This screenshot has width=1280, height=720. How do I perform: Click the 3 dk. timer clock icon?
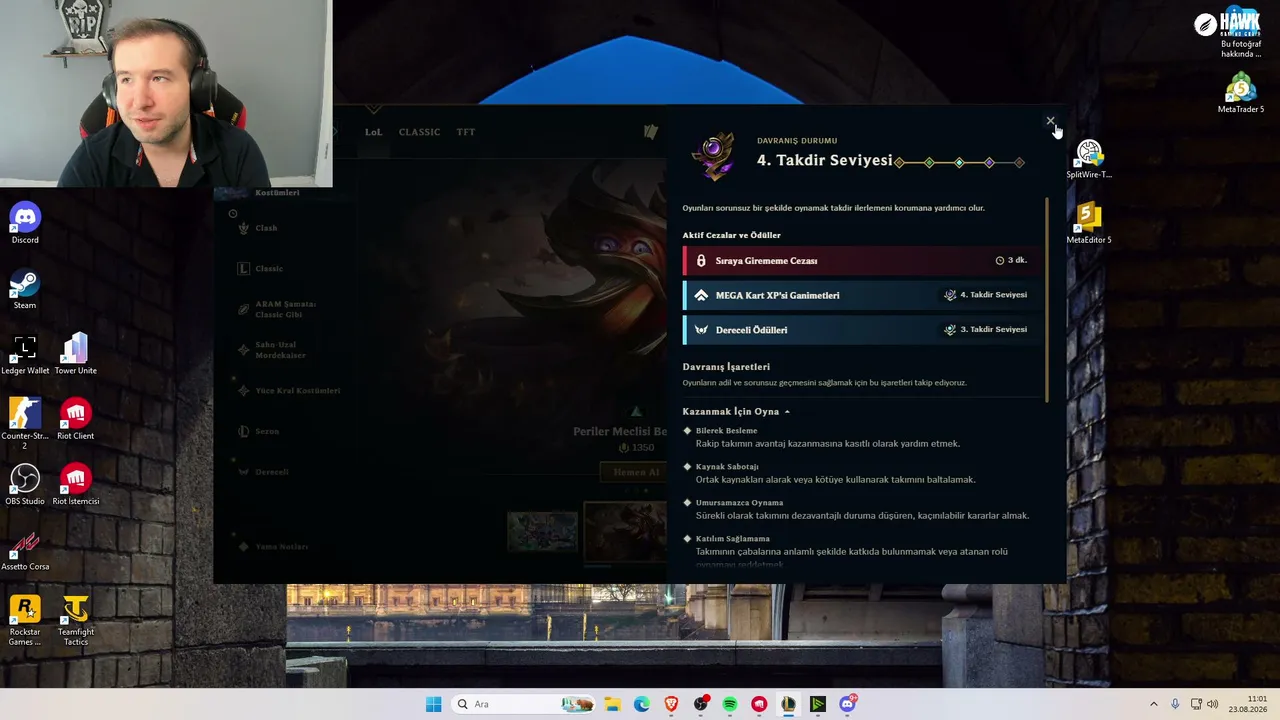[1000, 260]
